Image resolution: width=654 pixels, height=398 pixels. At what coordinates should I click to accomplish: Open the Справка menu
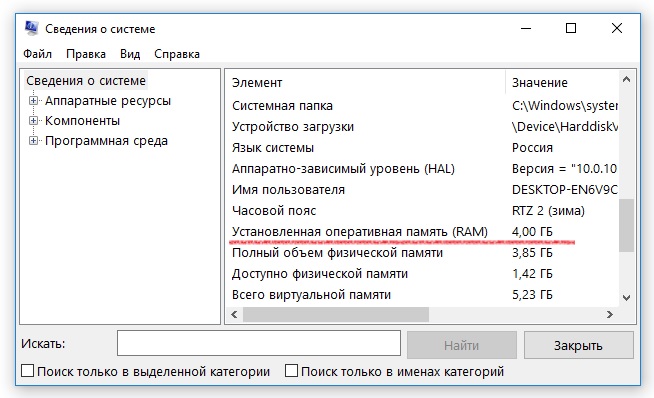tap(177, 54)
